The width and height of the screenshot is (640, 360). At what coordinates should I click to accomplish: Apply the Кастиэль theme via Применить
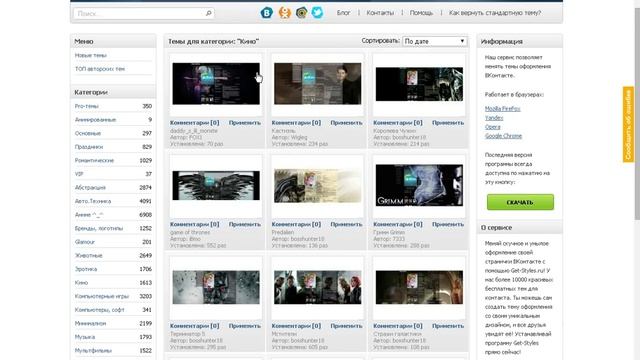click(x=346, y=122)
